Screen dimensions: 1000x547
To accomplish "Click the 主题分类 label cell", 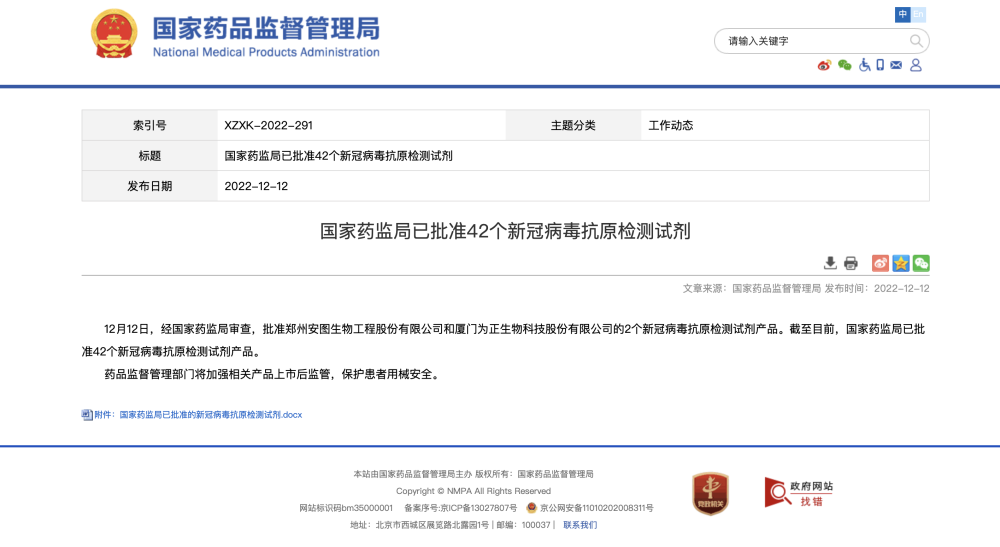I will click(573, 126).
